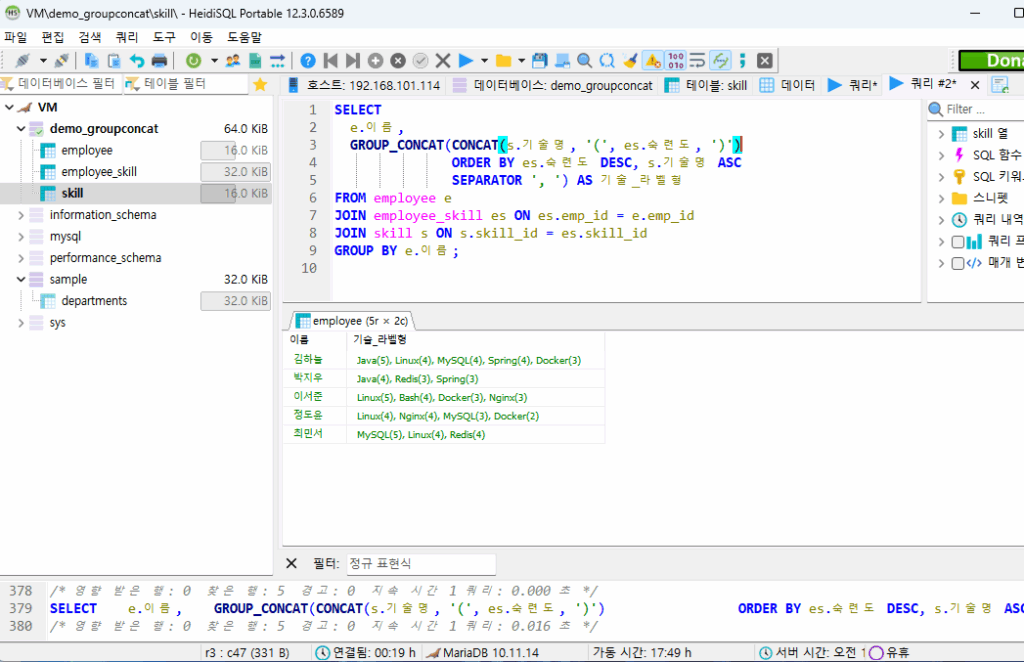The width and height of the screenshot is (1024, 662).
Task: Select the employee_skill table in tree
Action: coord(99,172)
